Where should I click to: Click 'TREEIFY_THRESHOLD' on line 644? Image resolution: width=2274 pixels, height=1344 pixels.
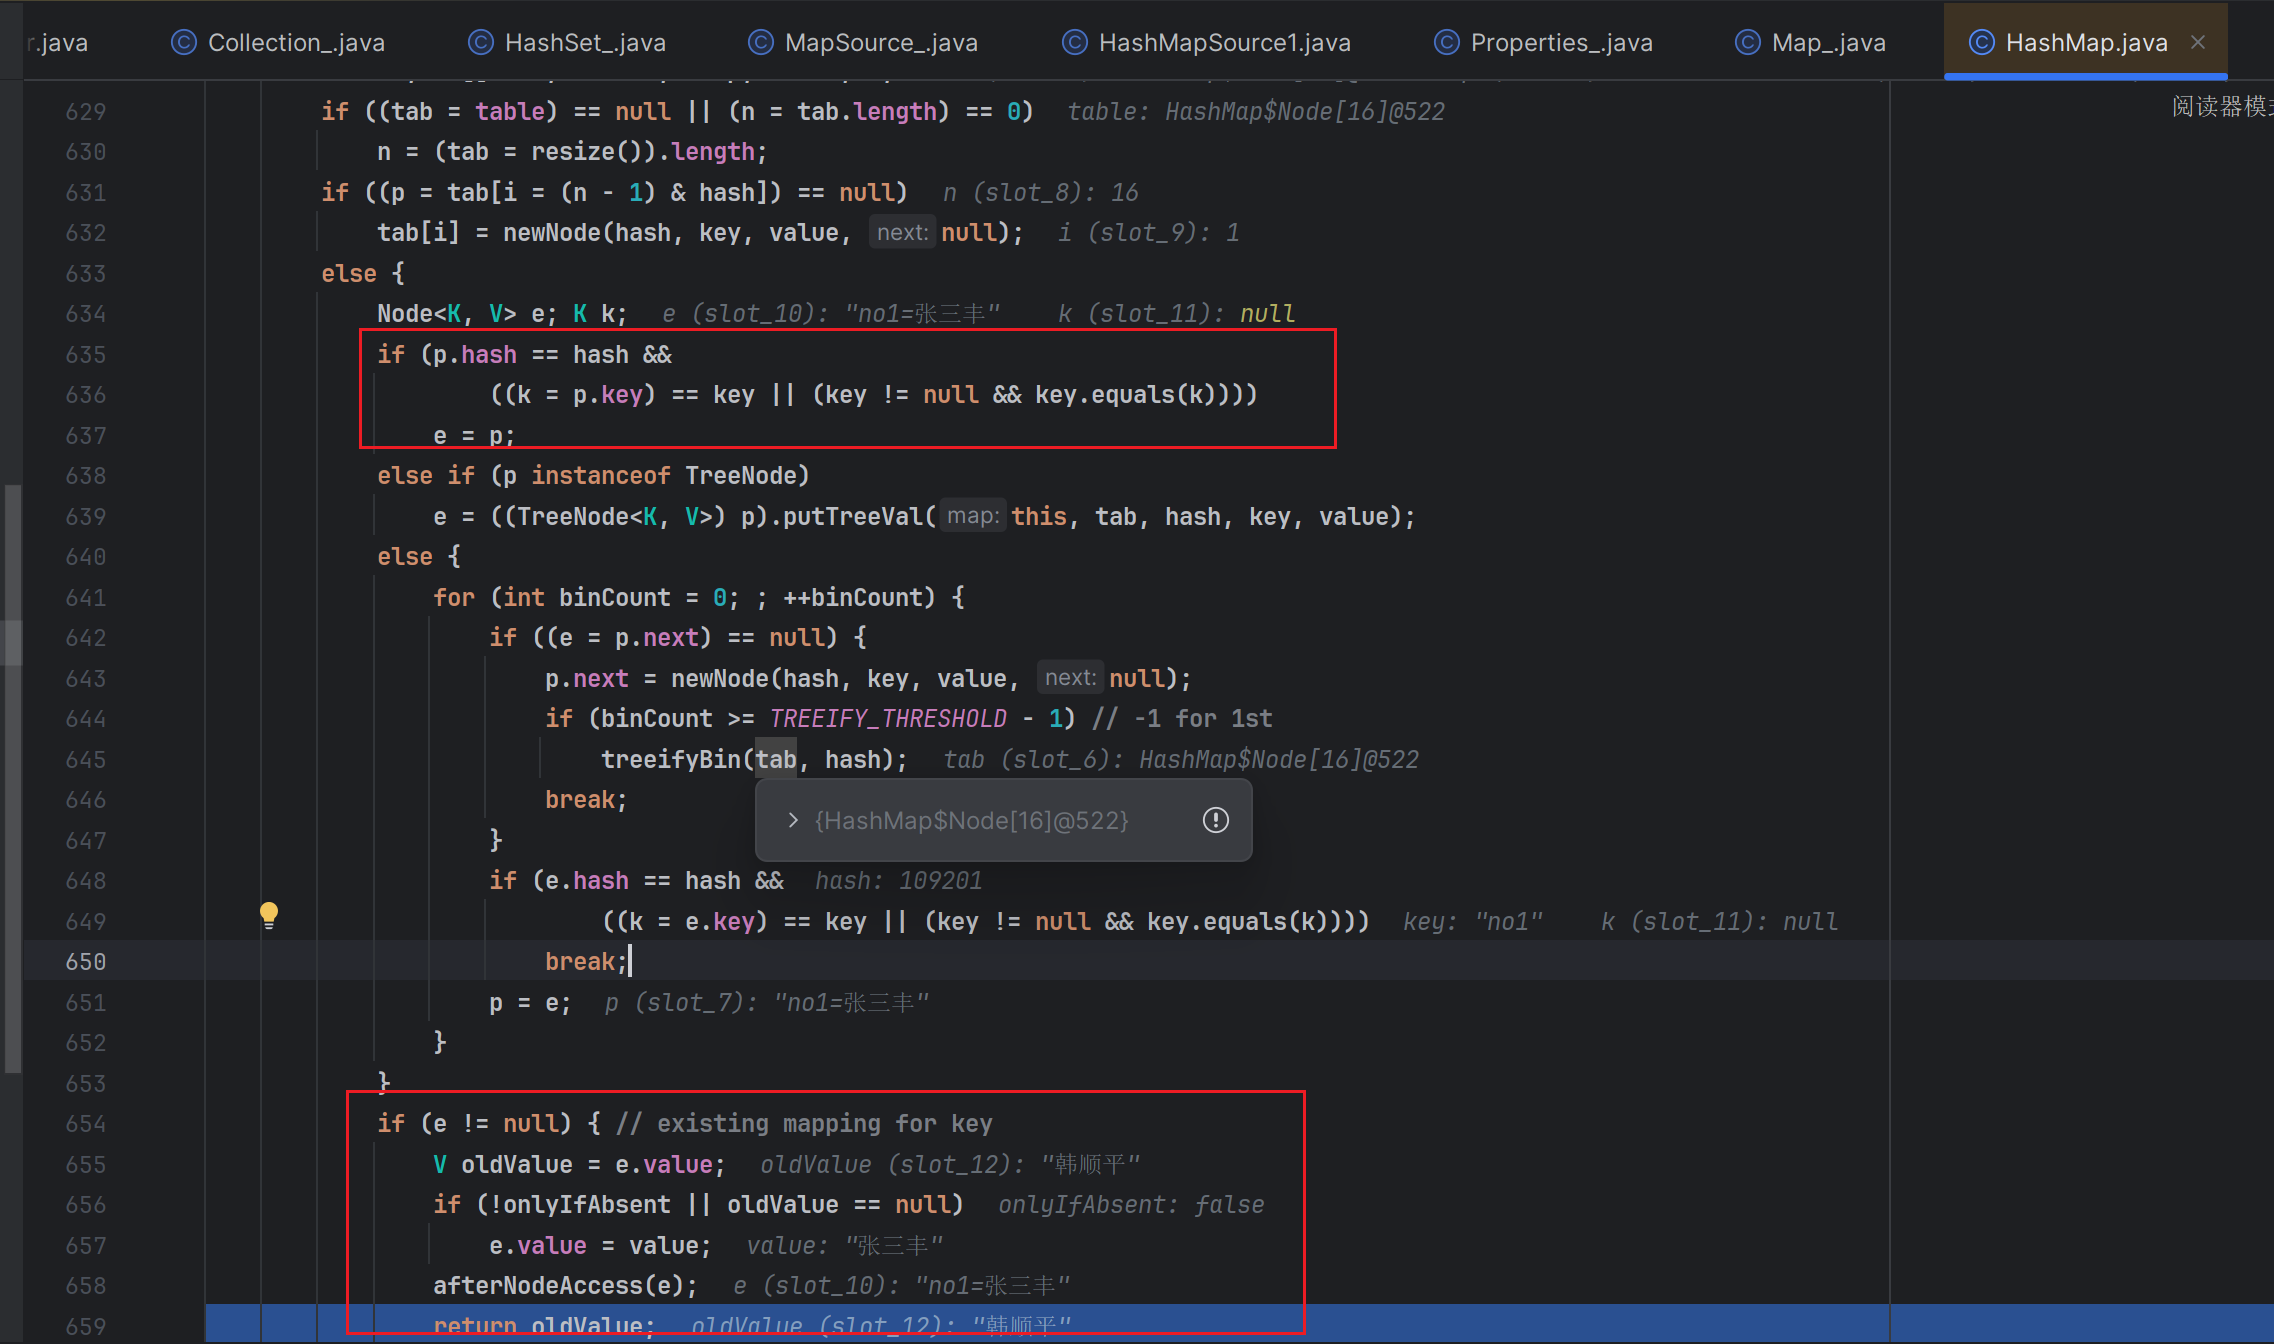point(888,719)
